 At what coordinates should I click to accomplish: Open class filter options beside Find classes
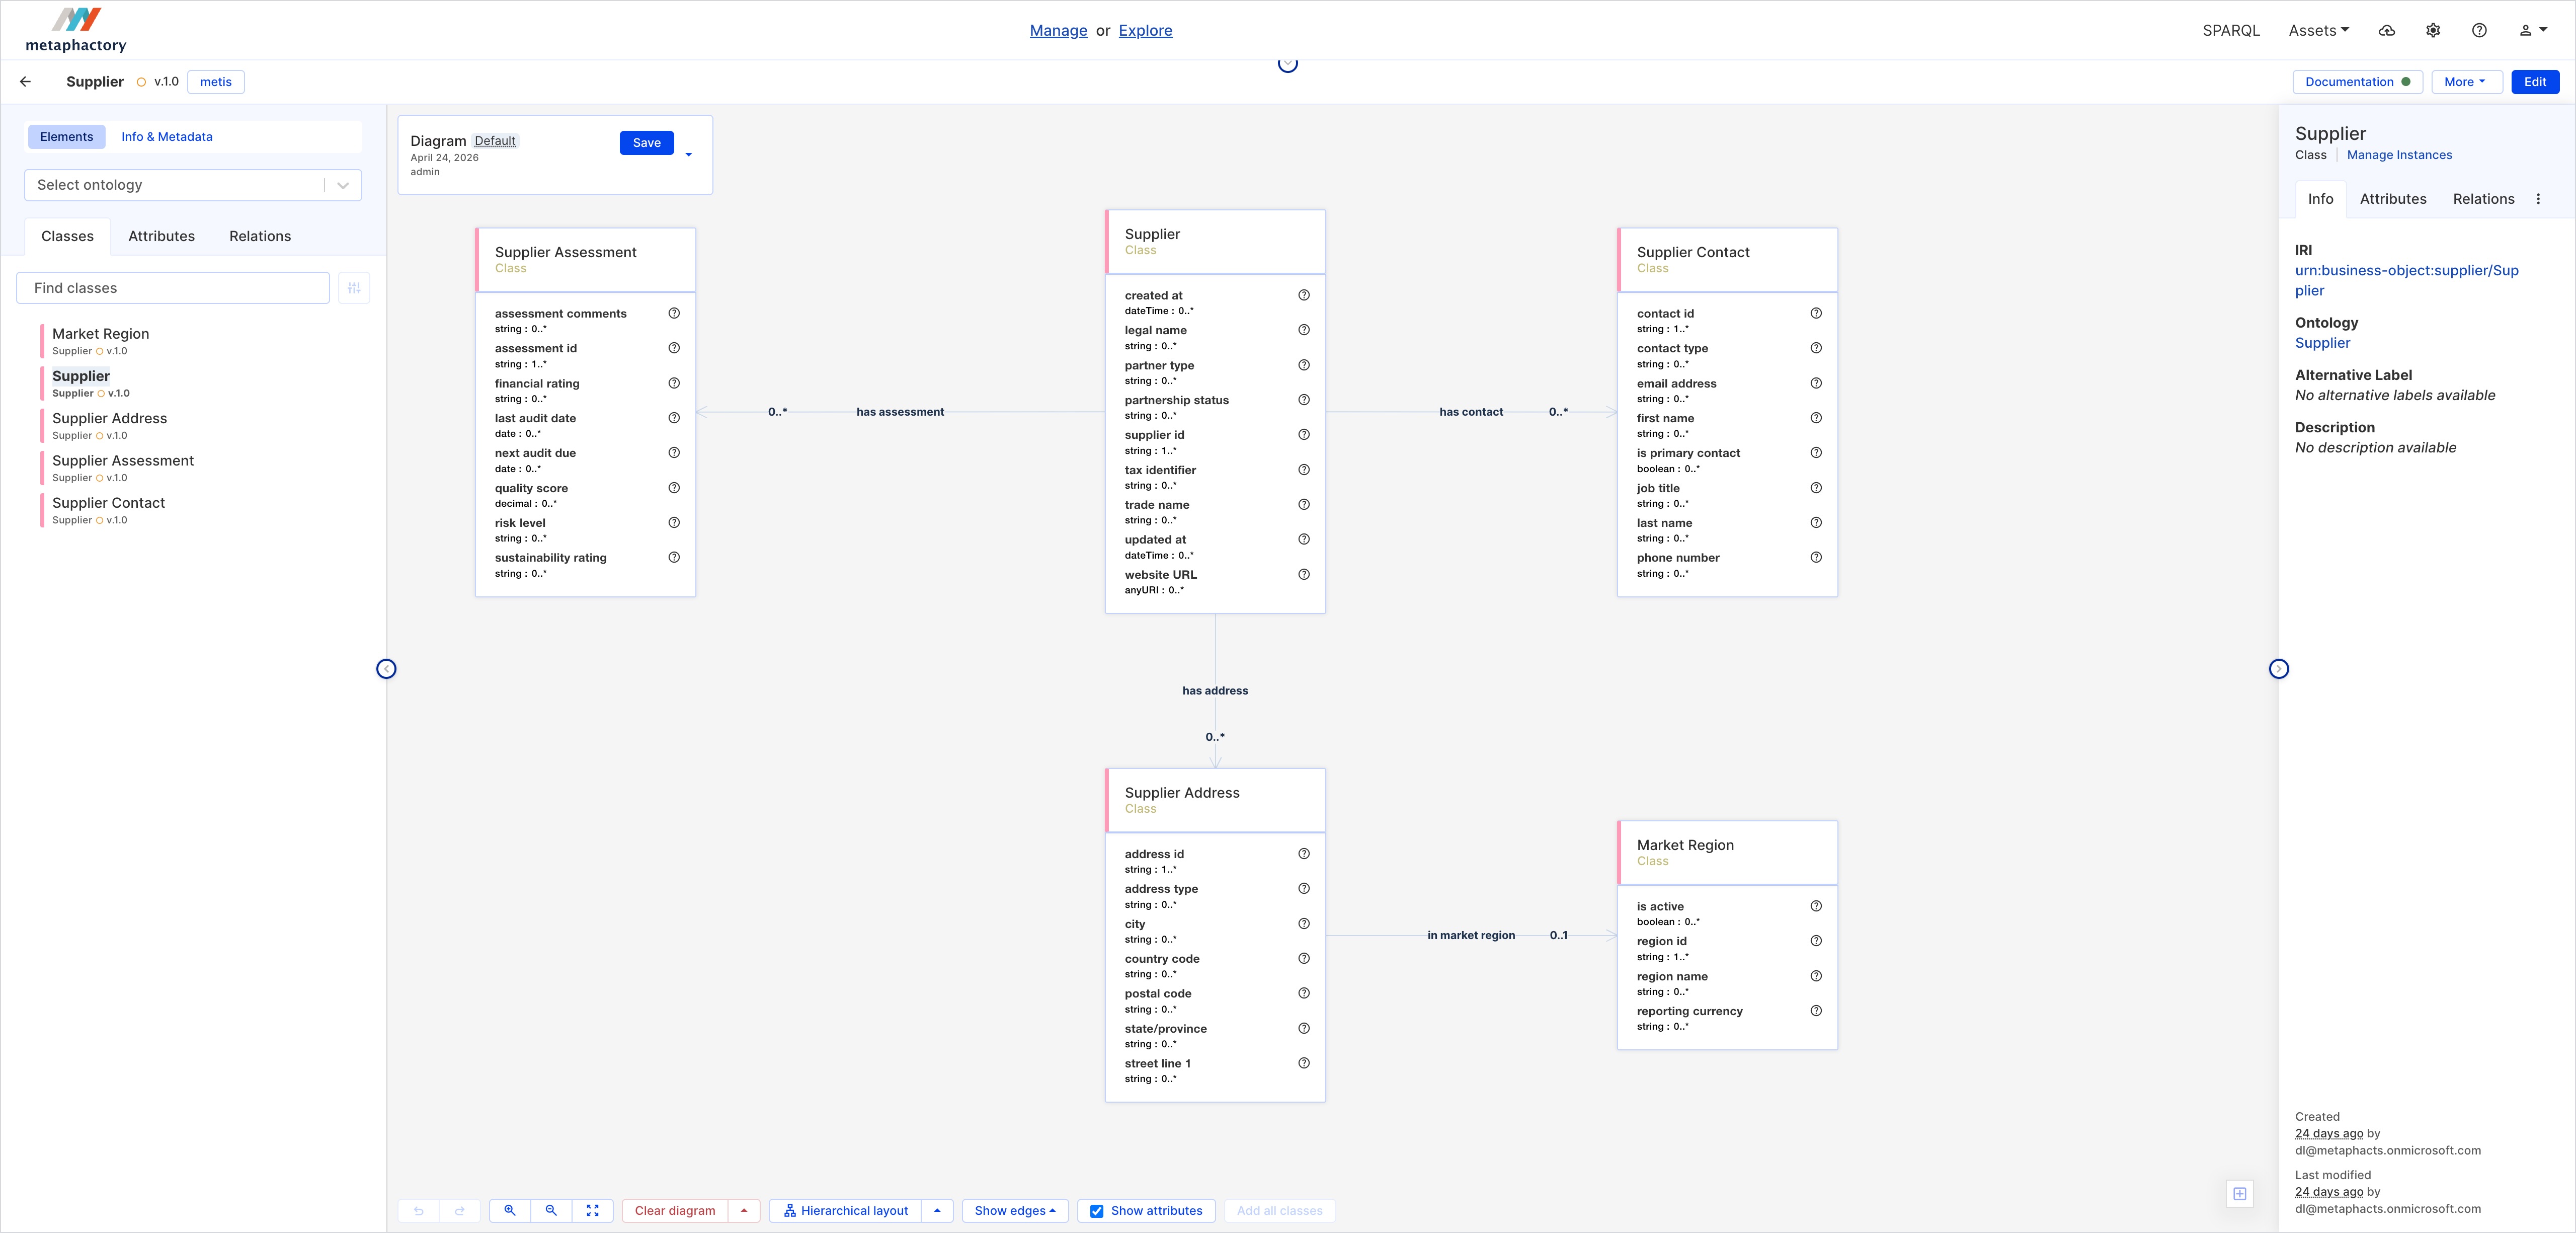[354, 288]
